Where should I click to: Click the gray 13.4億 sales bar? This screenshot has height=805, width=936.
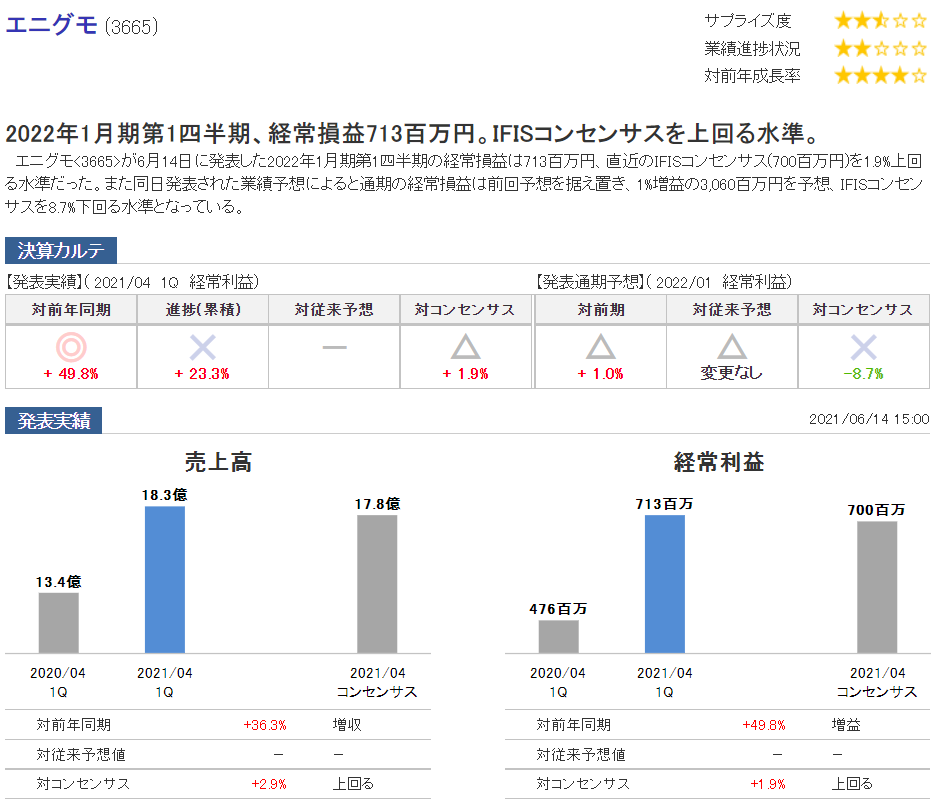(58, 623)
